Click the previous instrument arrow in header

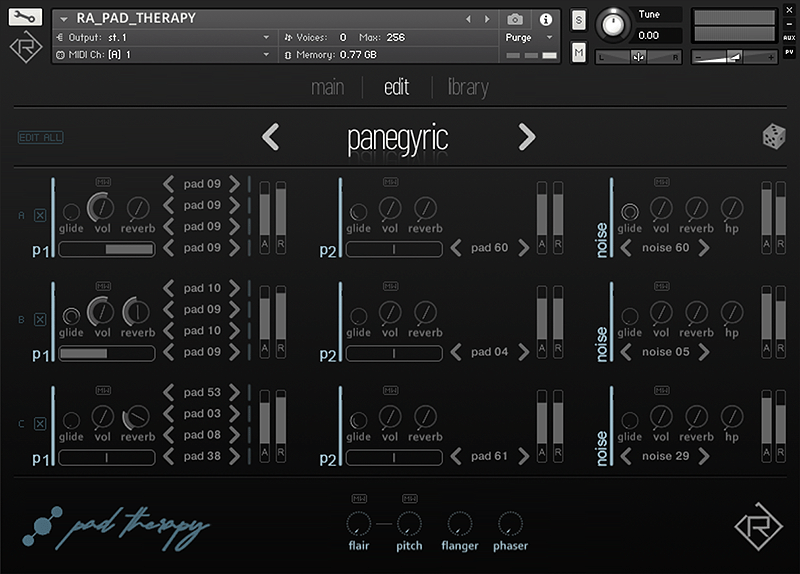(468, 19)
